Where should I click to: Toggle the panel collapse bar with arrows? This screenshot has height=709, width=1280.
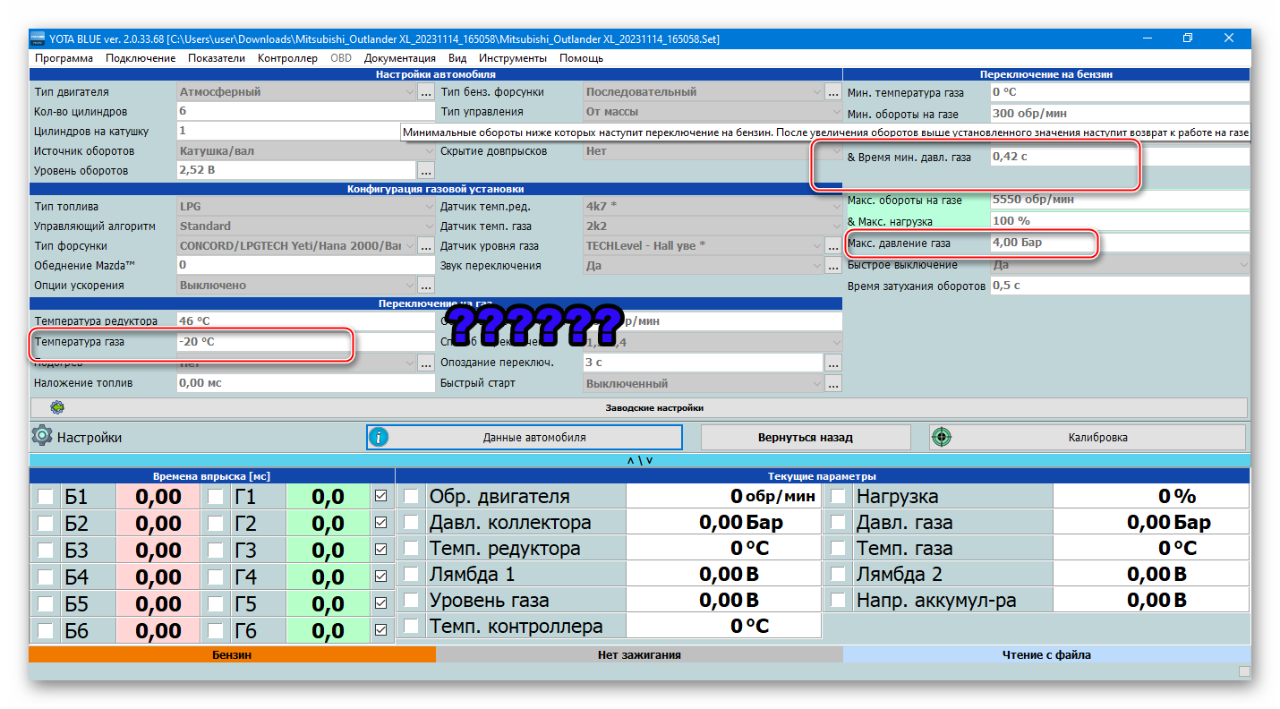pos(640,460)
